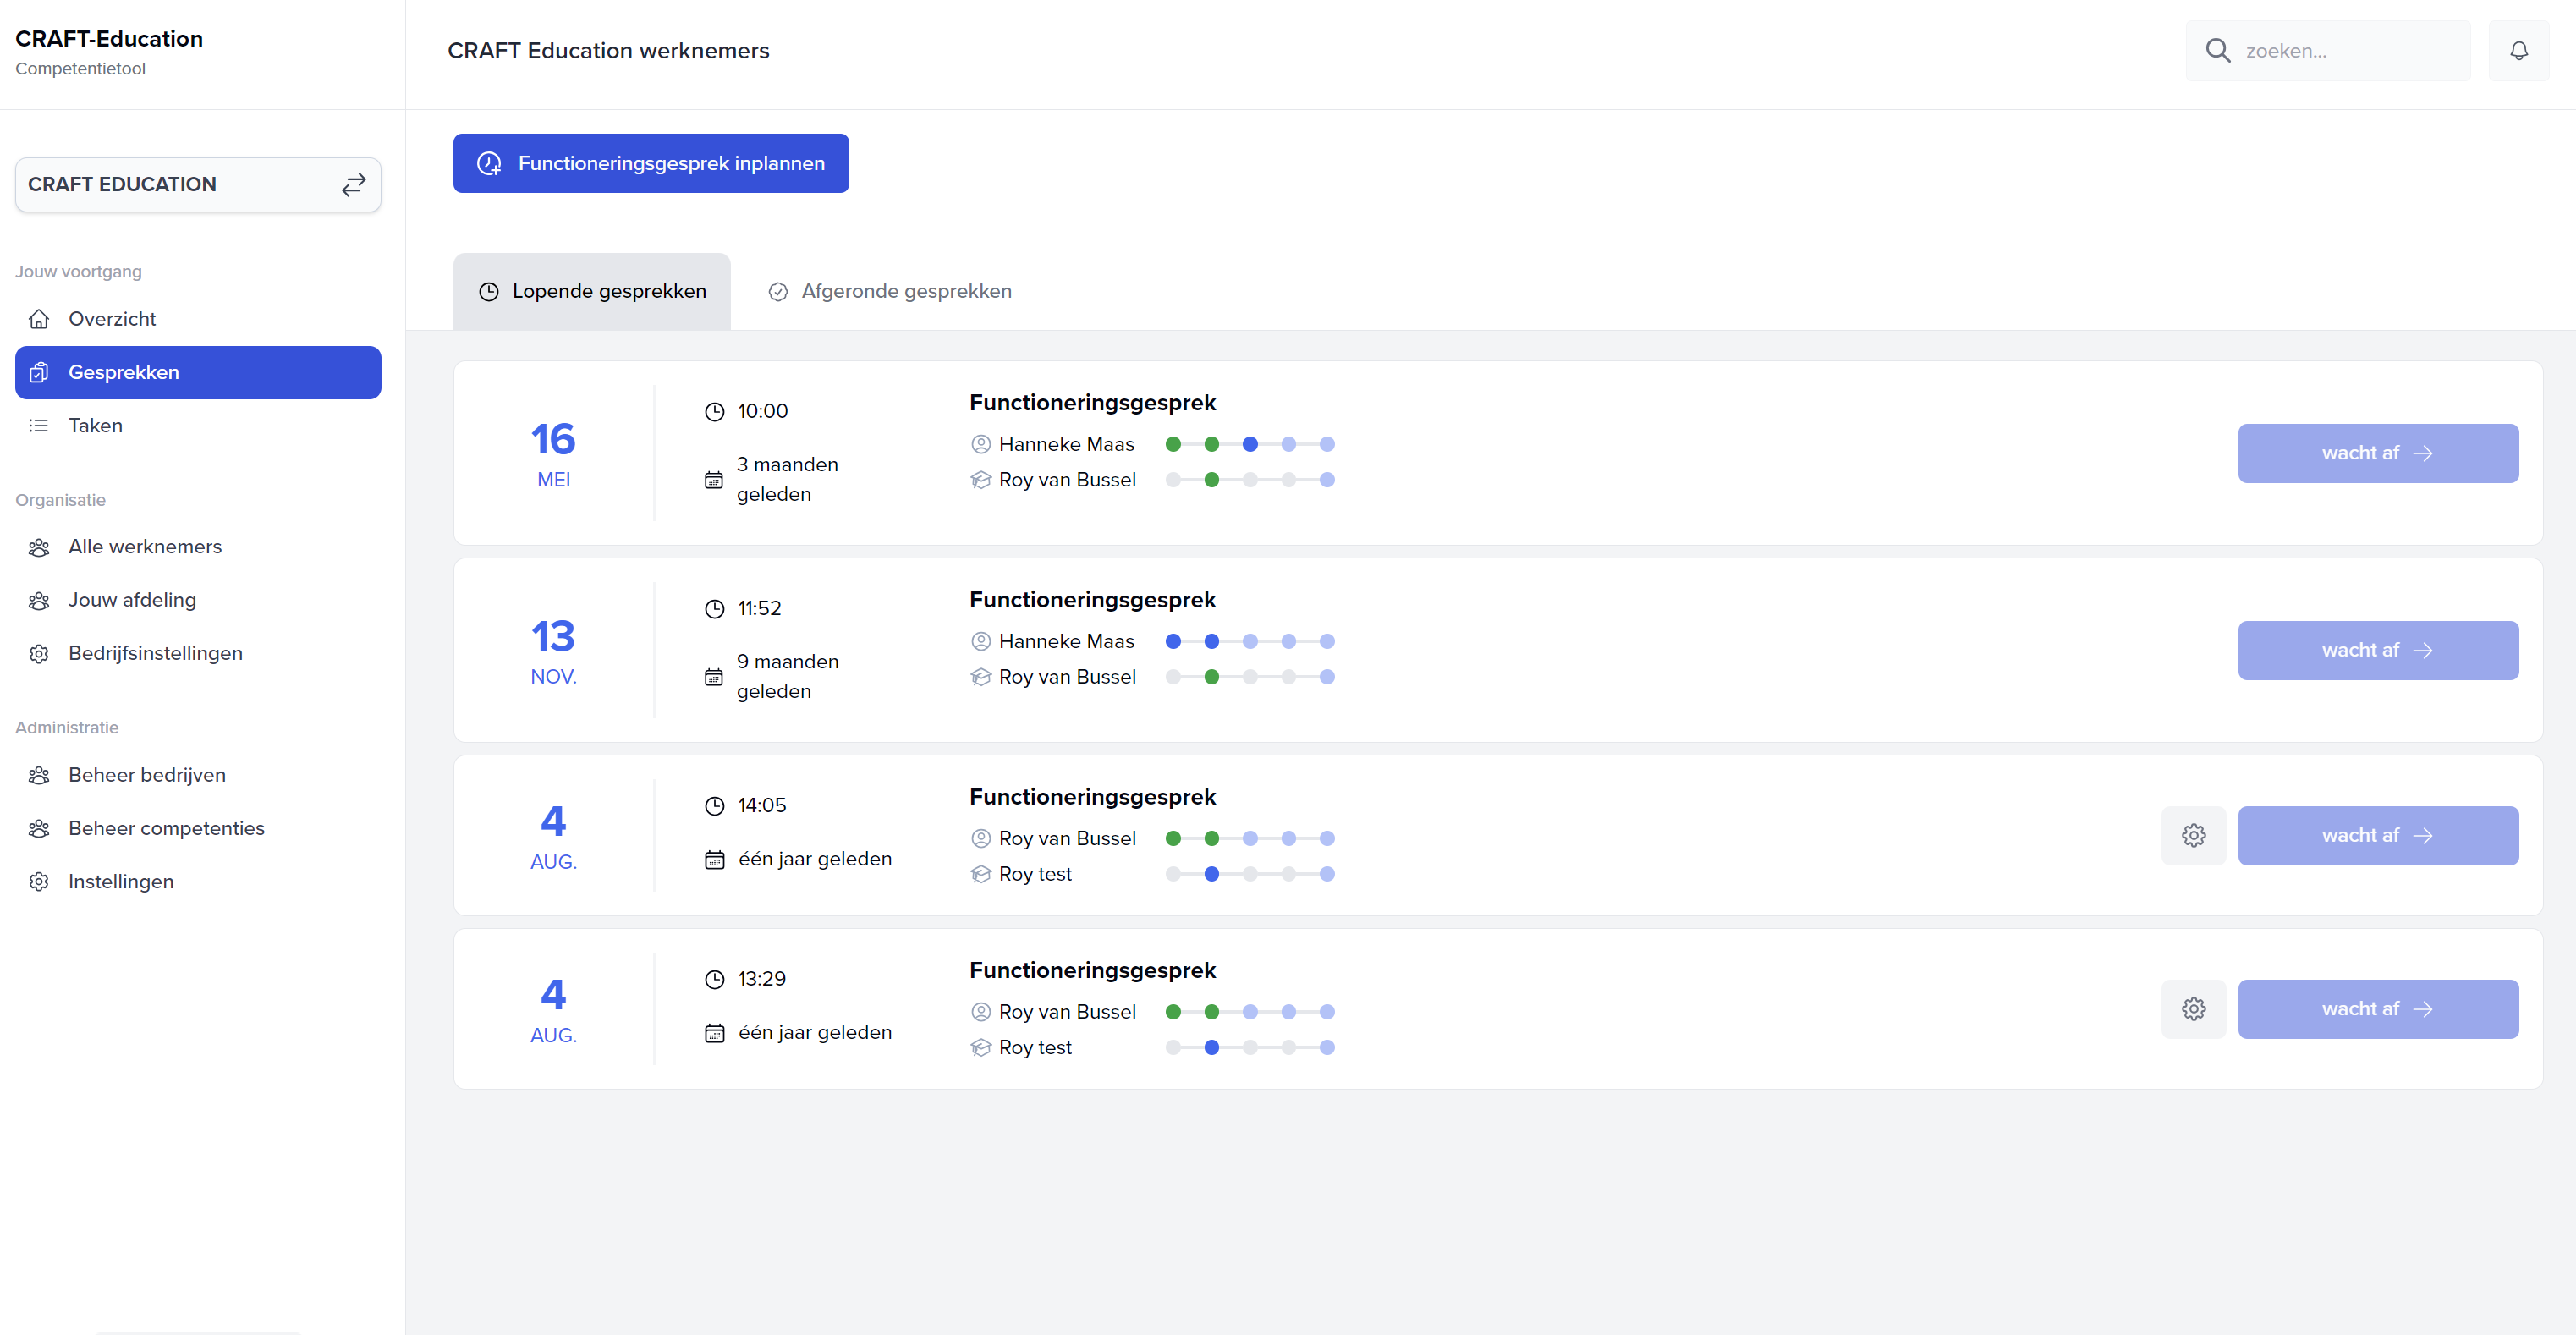Click the calendar icon next to 9 maanden geleden
This screenshot has width=2576, height=1335.
coord(714,677)
